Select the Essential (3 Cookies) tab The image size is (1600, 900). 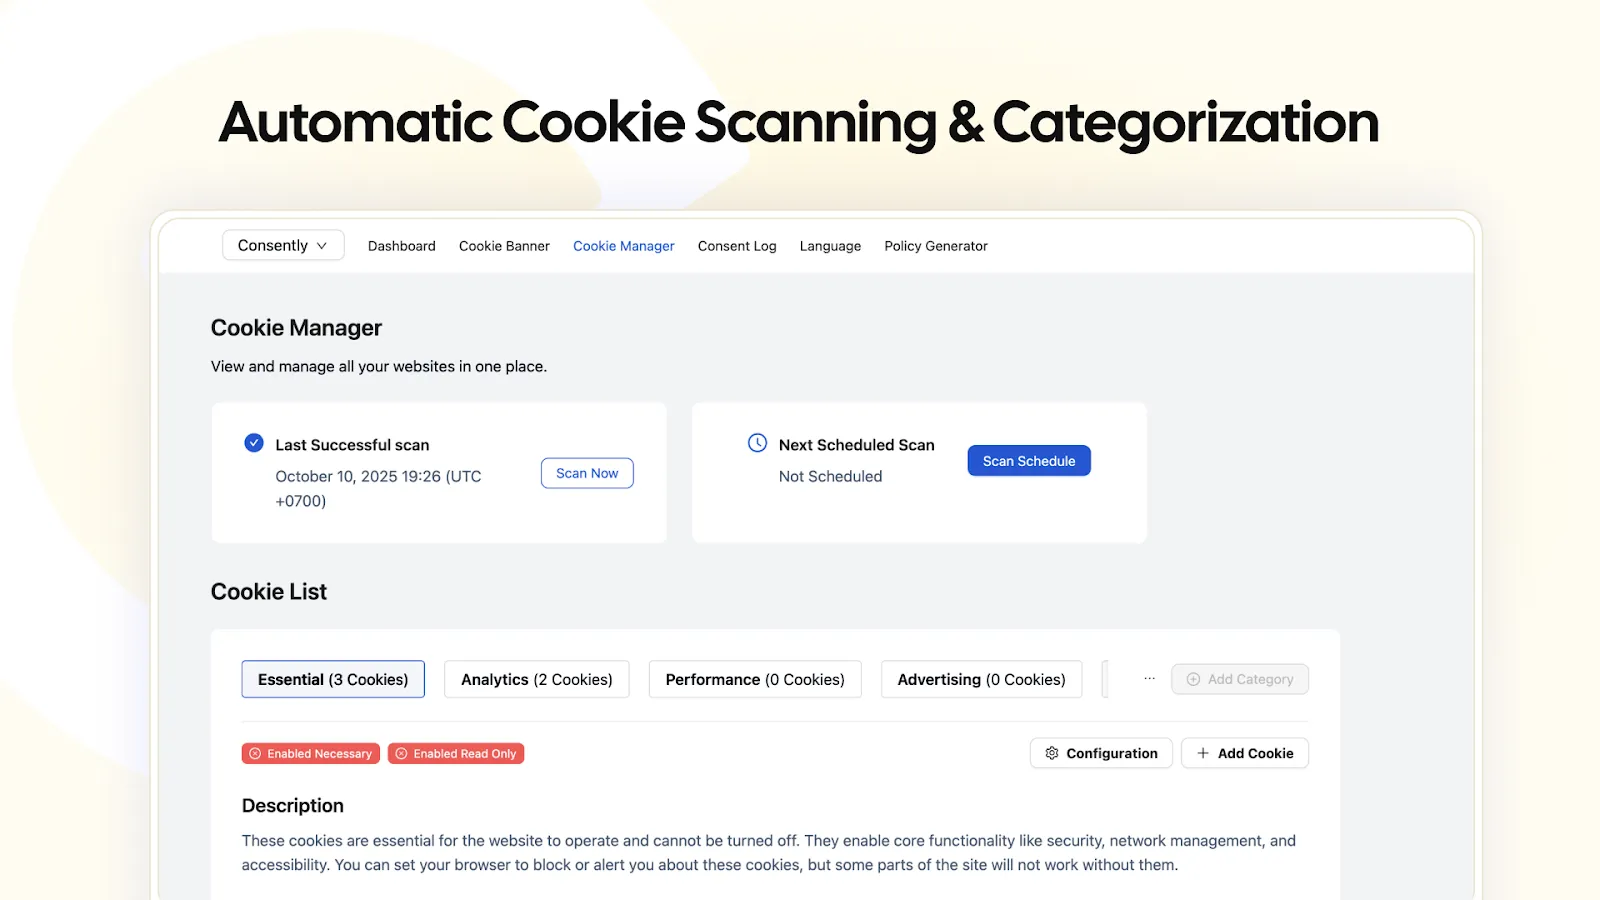point(333,679)
